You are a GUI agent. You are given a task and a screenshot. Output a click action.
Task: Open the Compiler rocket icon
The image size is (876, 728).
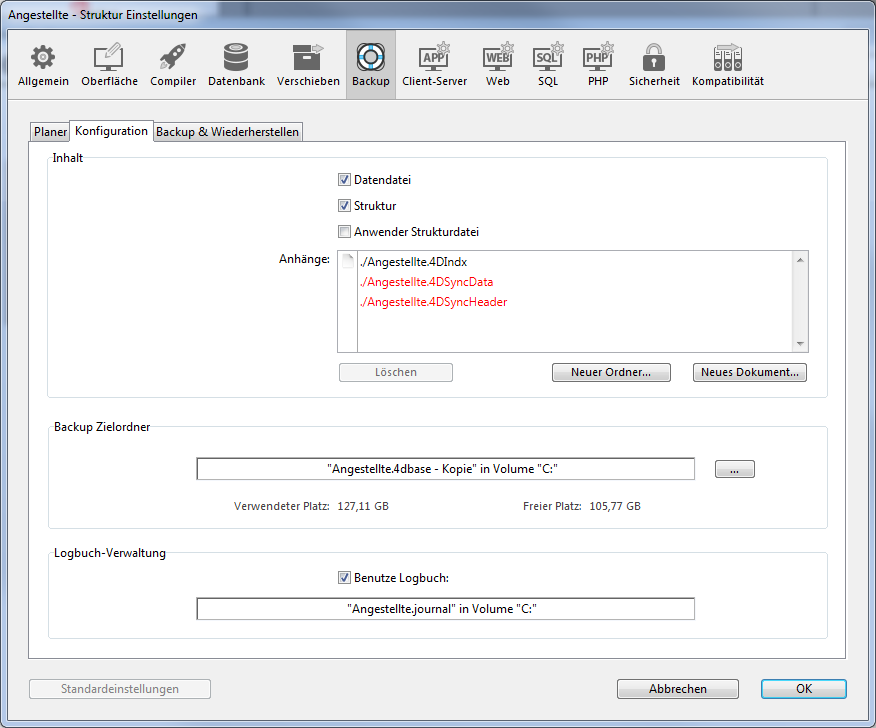pos(173,65)
